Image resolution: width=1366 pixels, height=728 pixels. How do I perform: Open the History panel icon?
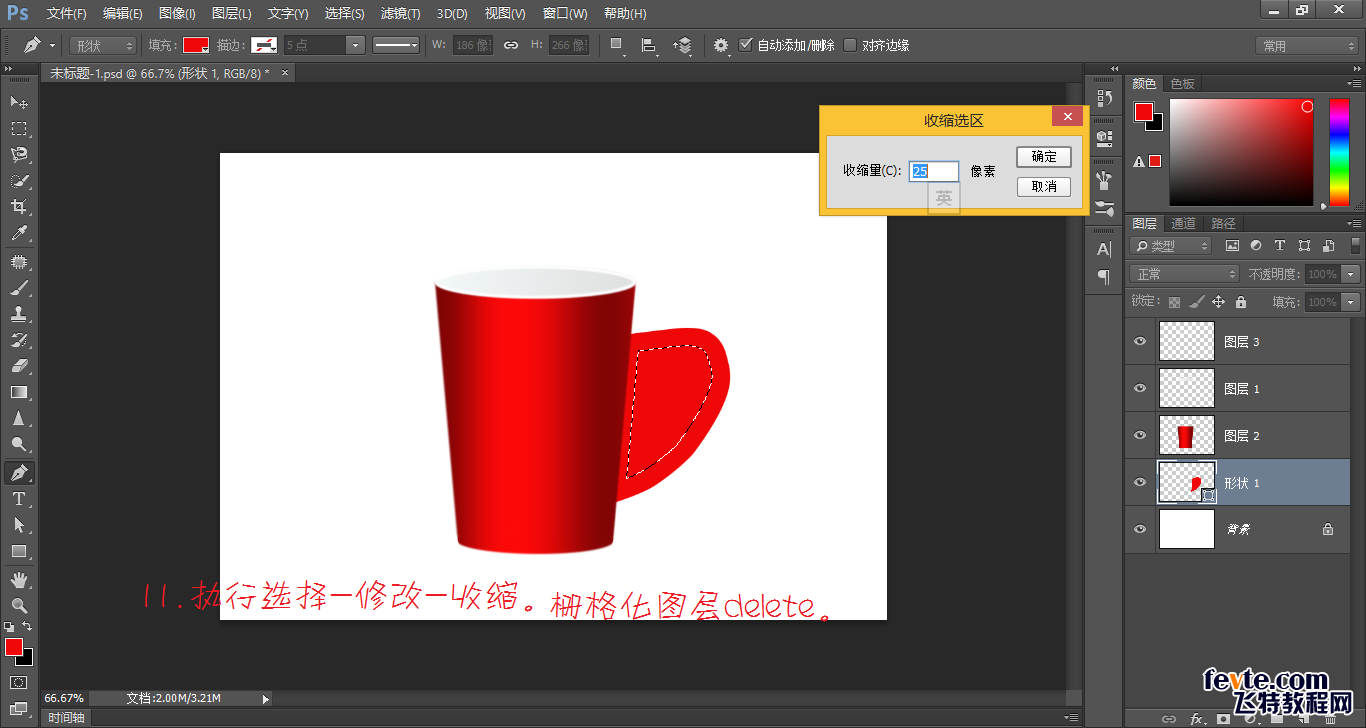[x=1104, y=98]
